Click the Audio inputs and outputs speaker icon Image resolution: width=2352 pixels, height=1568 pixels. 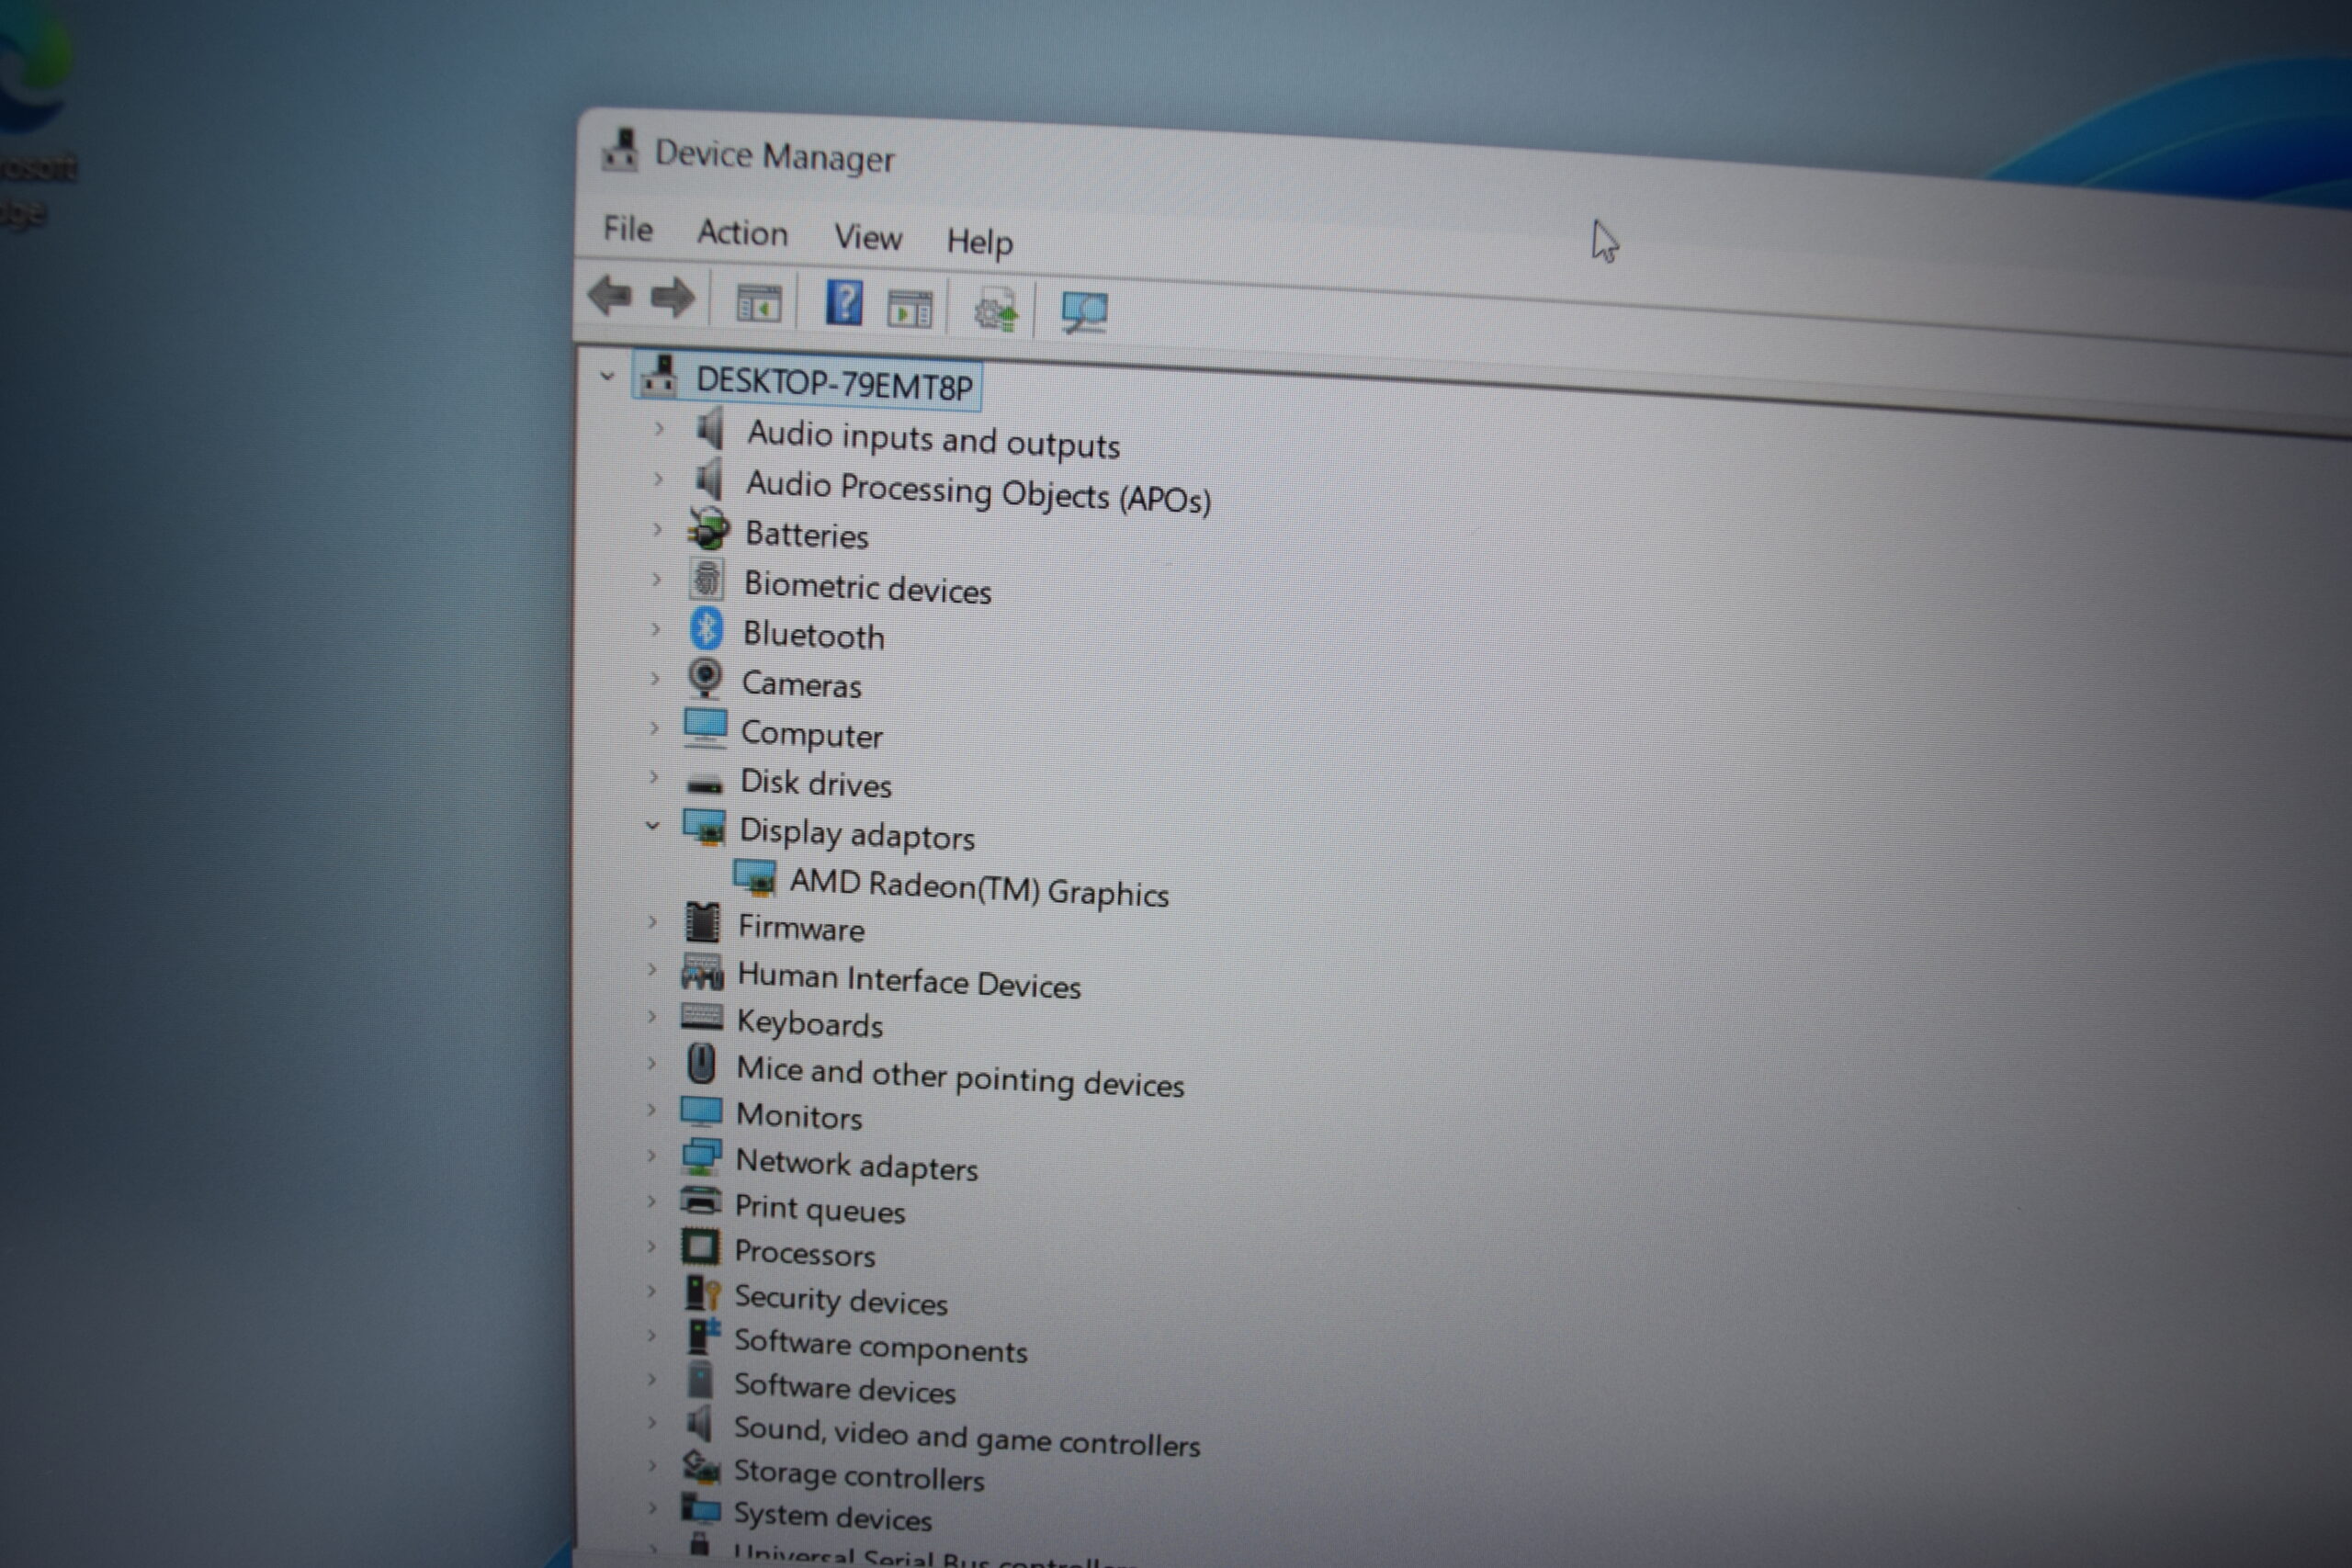click(710, 429)
